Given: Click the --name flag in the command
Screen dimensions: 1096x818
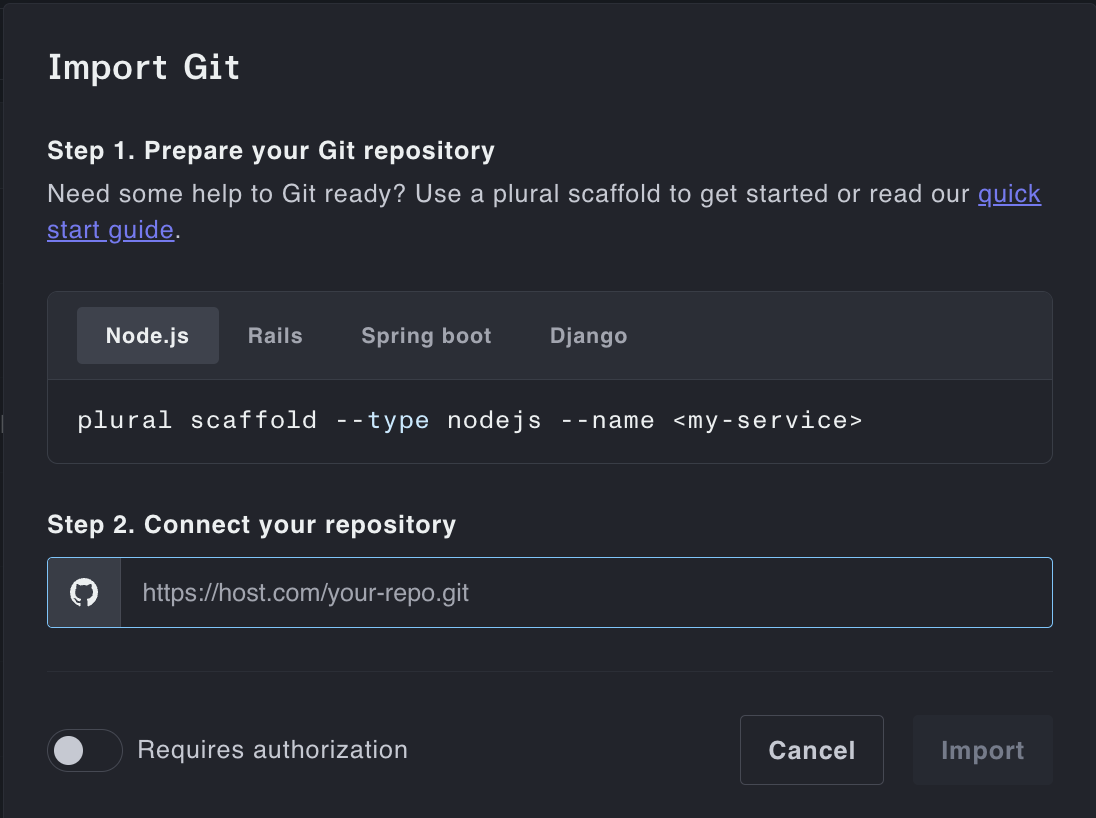Looking at the screenshot, I should (x=607, y=421).
